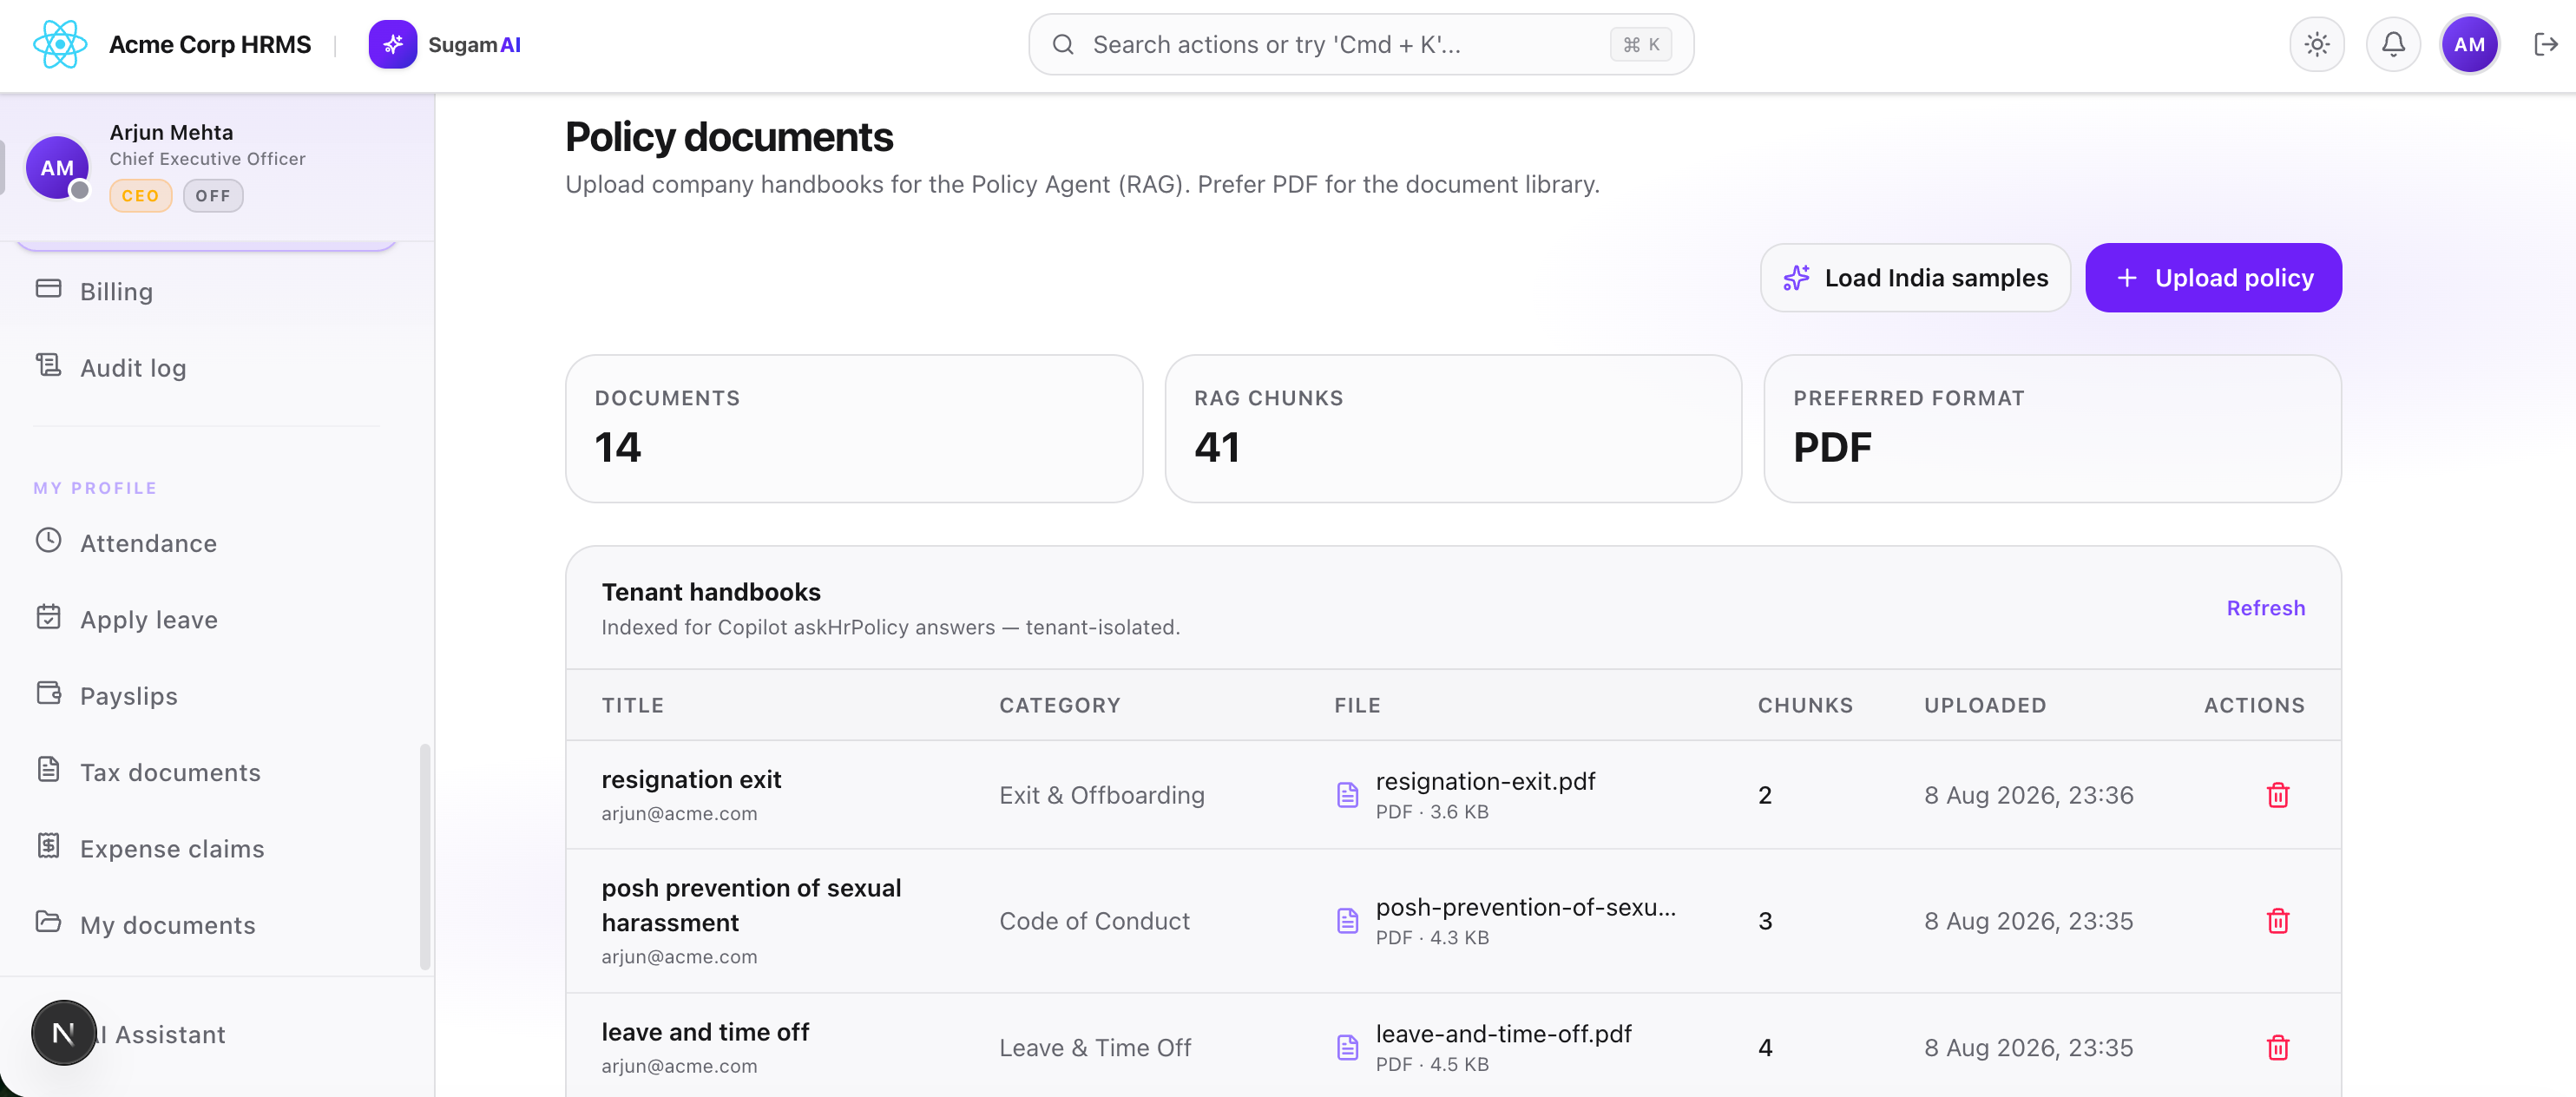
Task: Click the round N badge at bottom left
Action: pos(63,1033)
